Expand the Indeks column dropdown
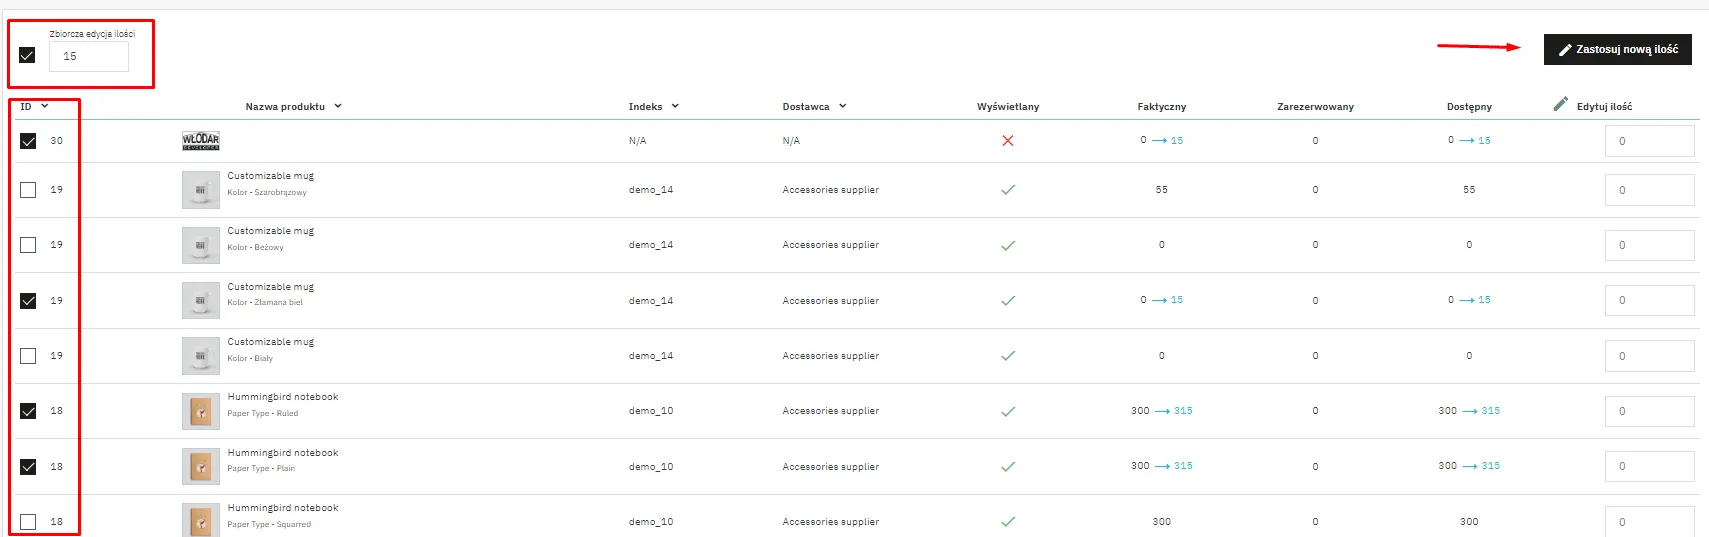This screenshot has height=537, width=1709. tap(675, 106)
